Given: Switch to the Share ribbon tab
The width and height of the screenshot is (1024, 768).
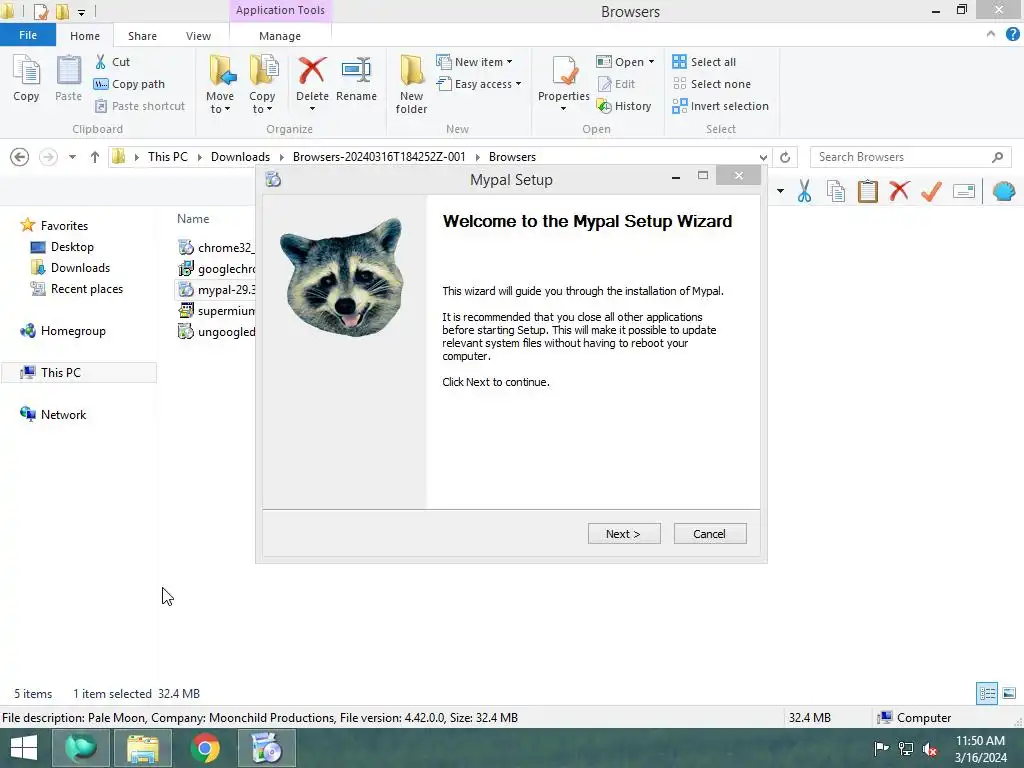Looking at the screenshot, I should coord(142,36).
